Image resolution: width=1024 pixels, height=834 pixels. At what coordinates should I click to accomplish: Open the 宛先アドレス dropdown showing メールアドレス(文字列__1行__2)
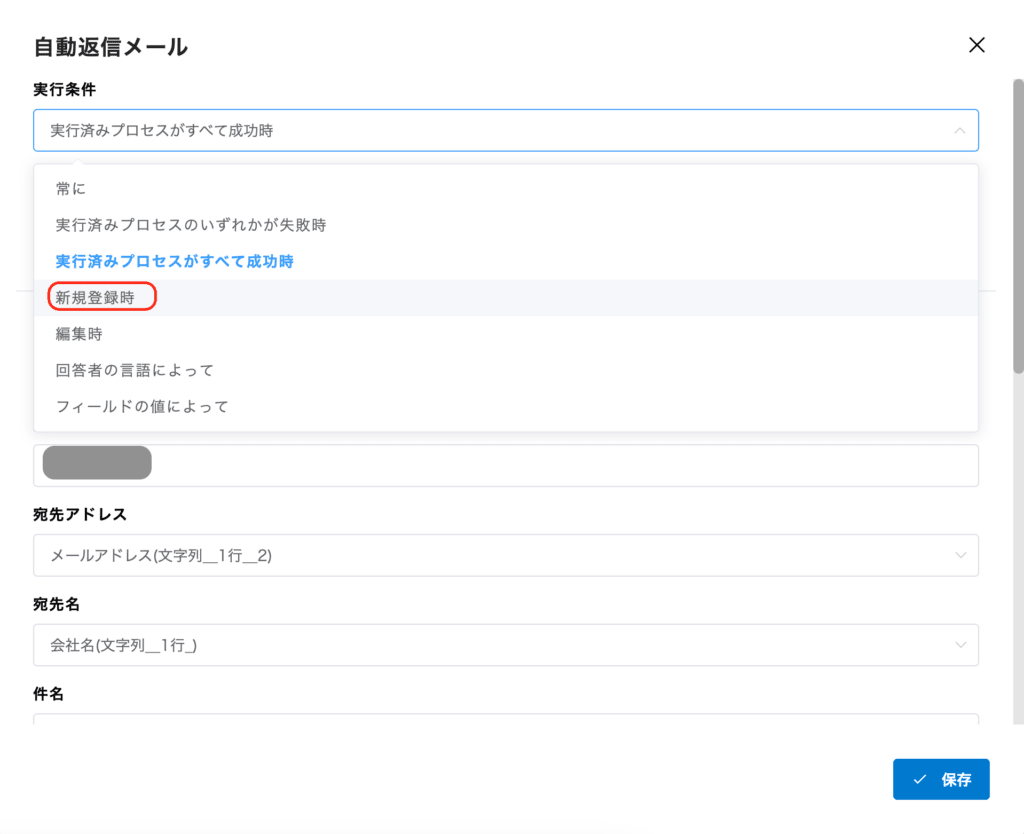500,555
